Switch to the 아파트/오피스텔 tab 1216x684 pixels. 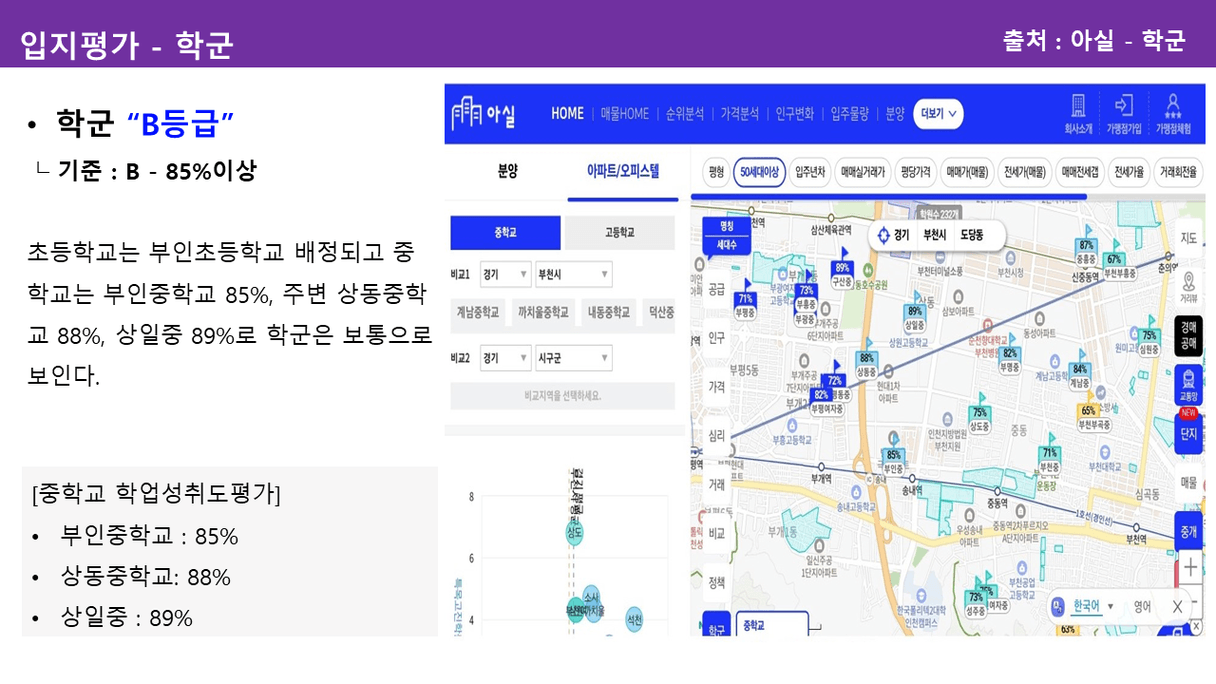coord(623,170)
